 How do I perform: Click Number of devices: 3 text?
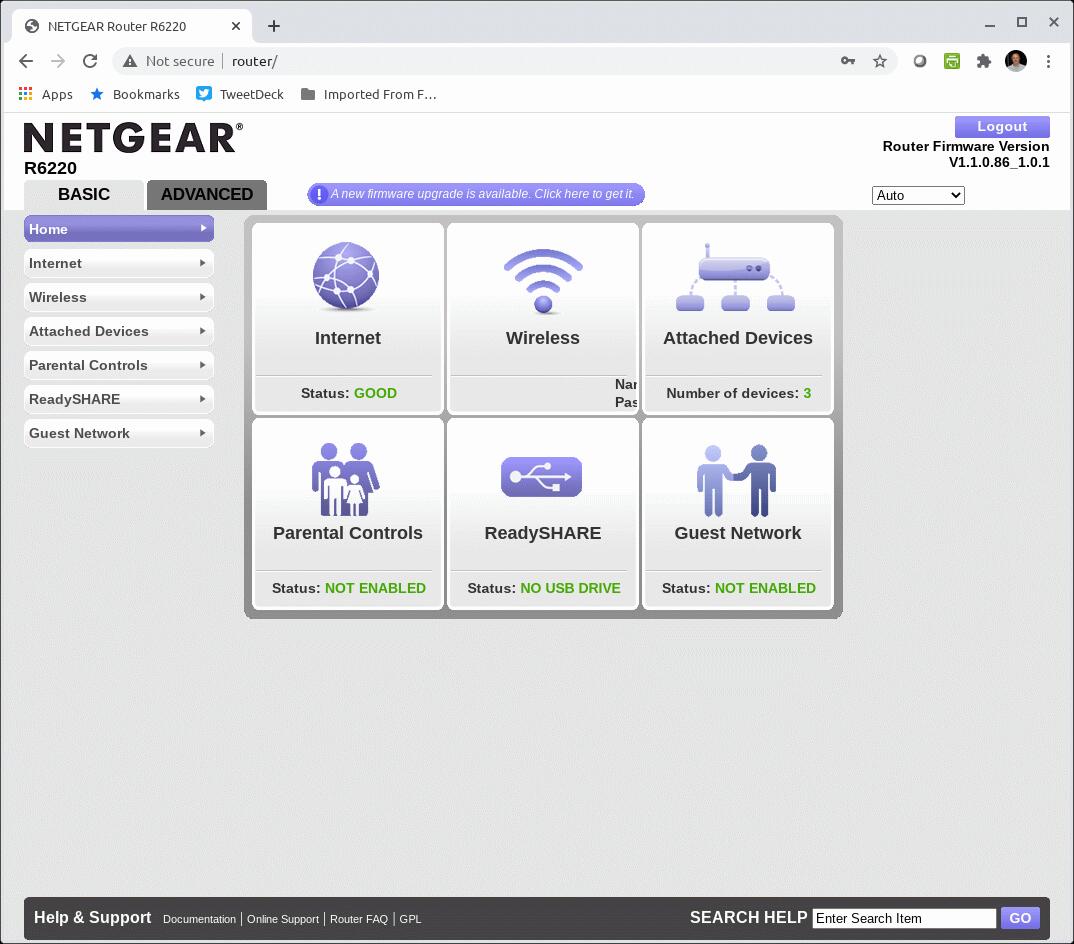(x=738, y=393)
